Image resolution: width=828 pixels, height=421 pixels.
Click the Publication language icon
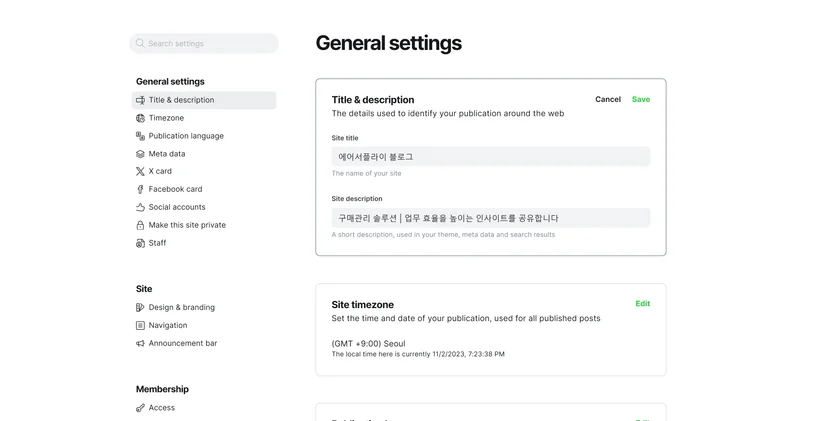[x=140, y=136]
